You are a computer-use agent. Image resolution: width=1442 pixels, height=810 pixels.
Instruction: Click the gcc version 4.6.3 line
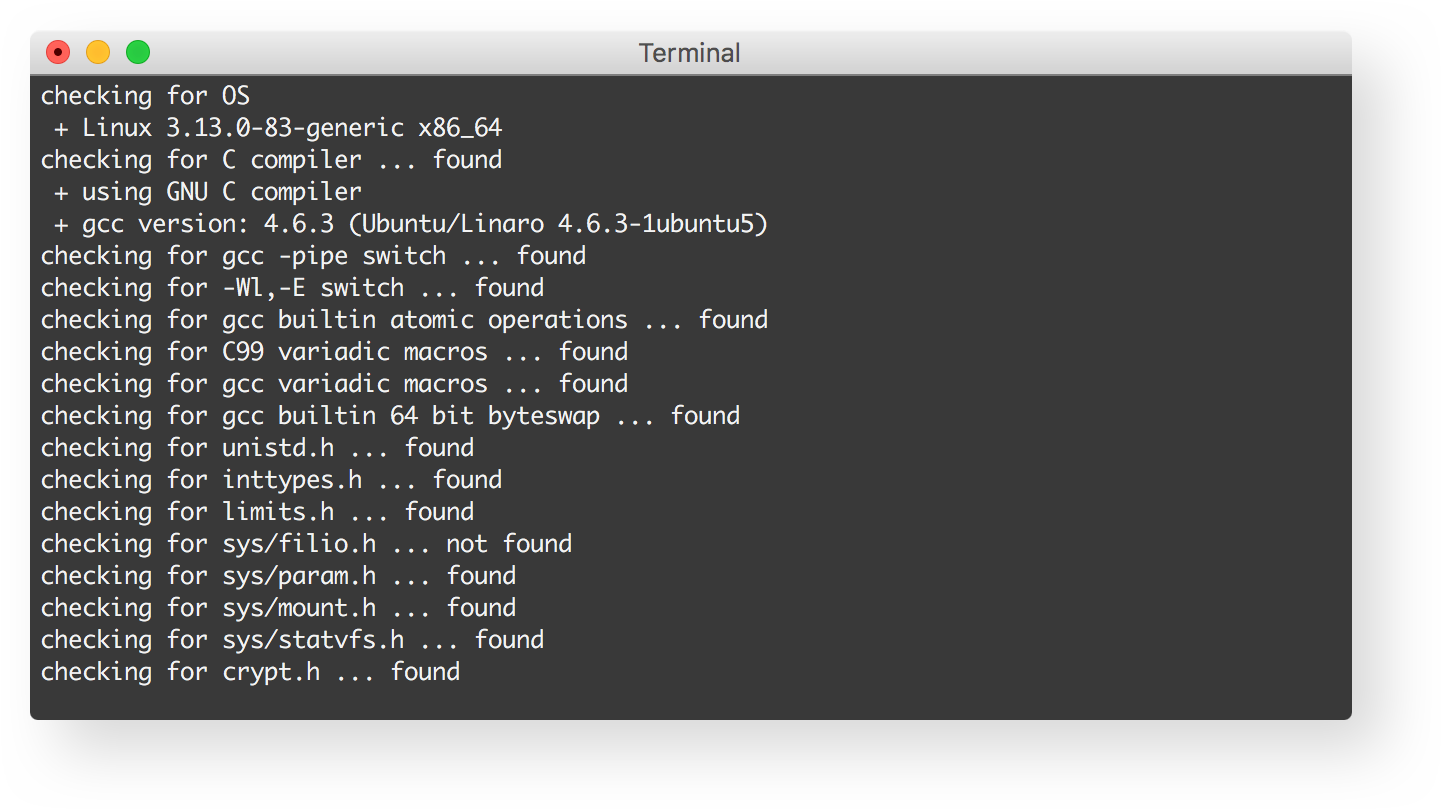pos(410,224)
